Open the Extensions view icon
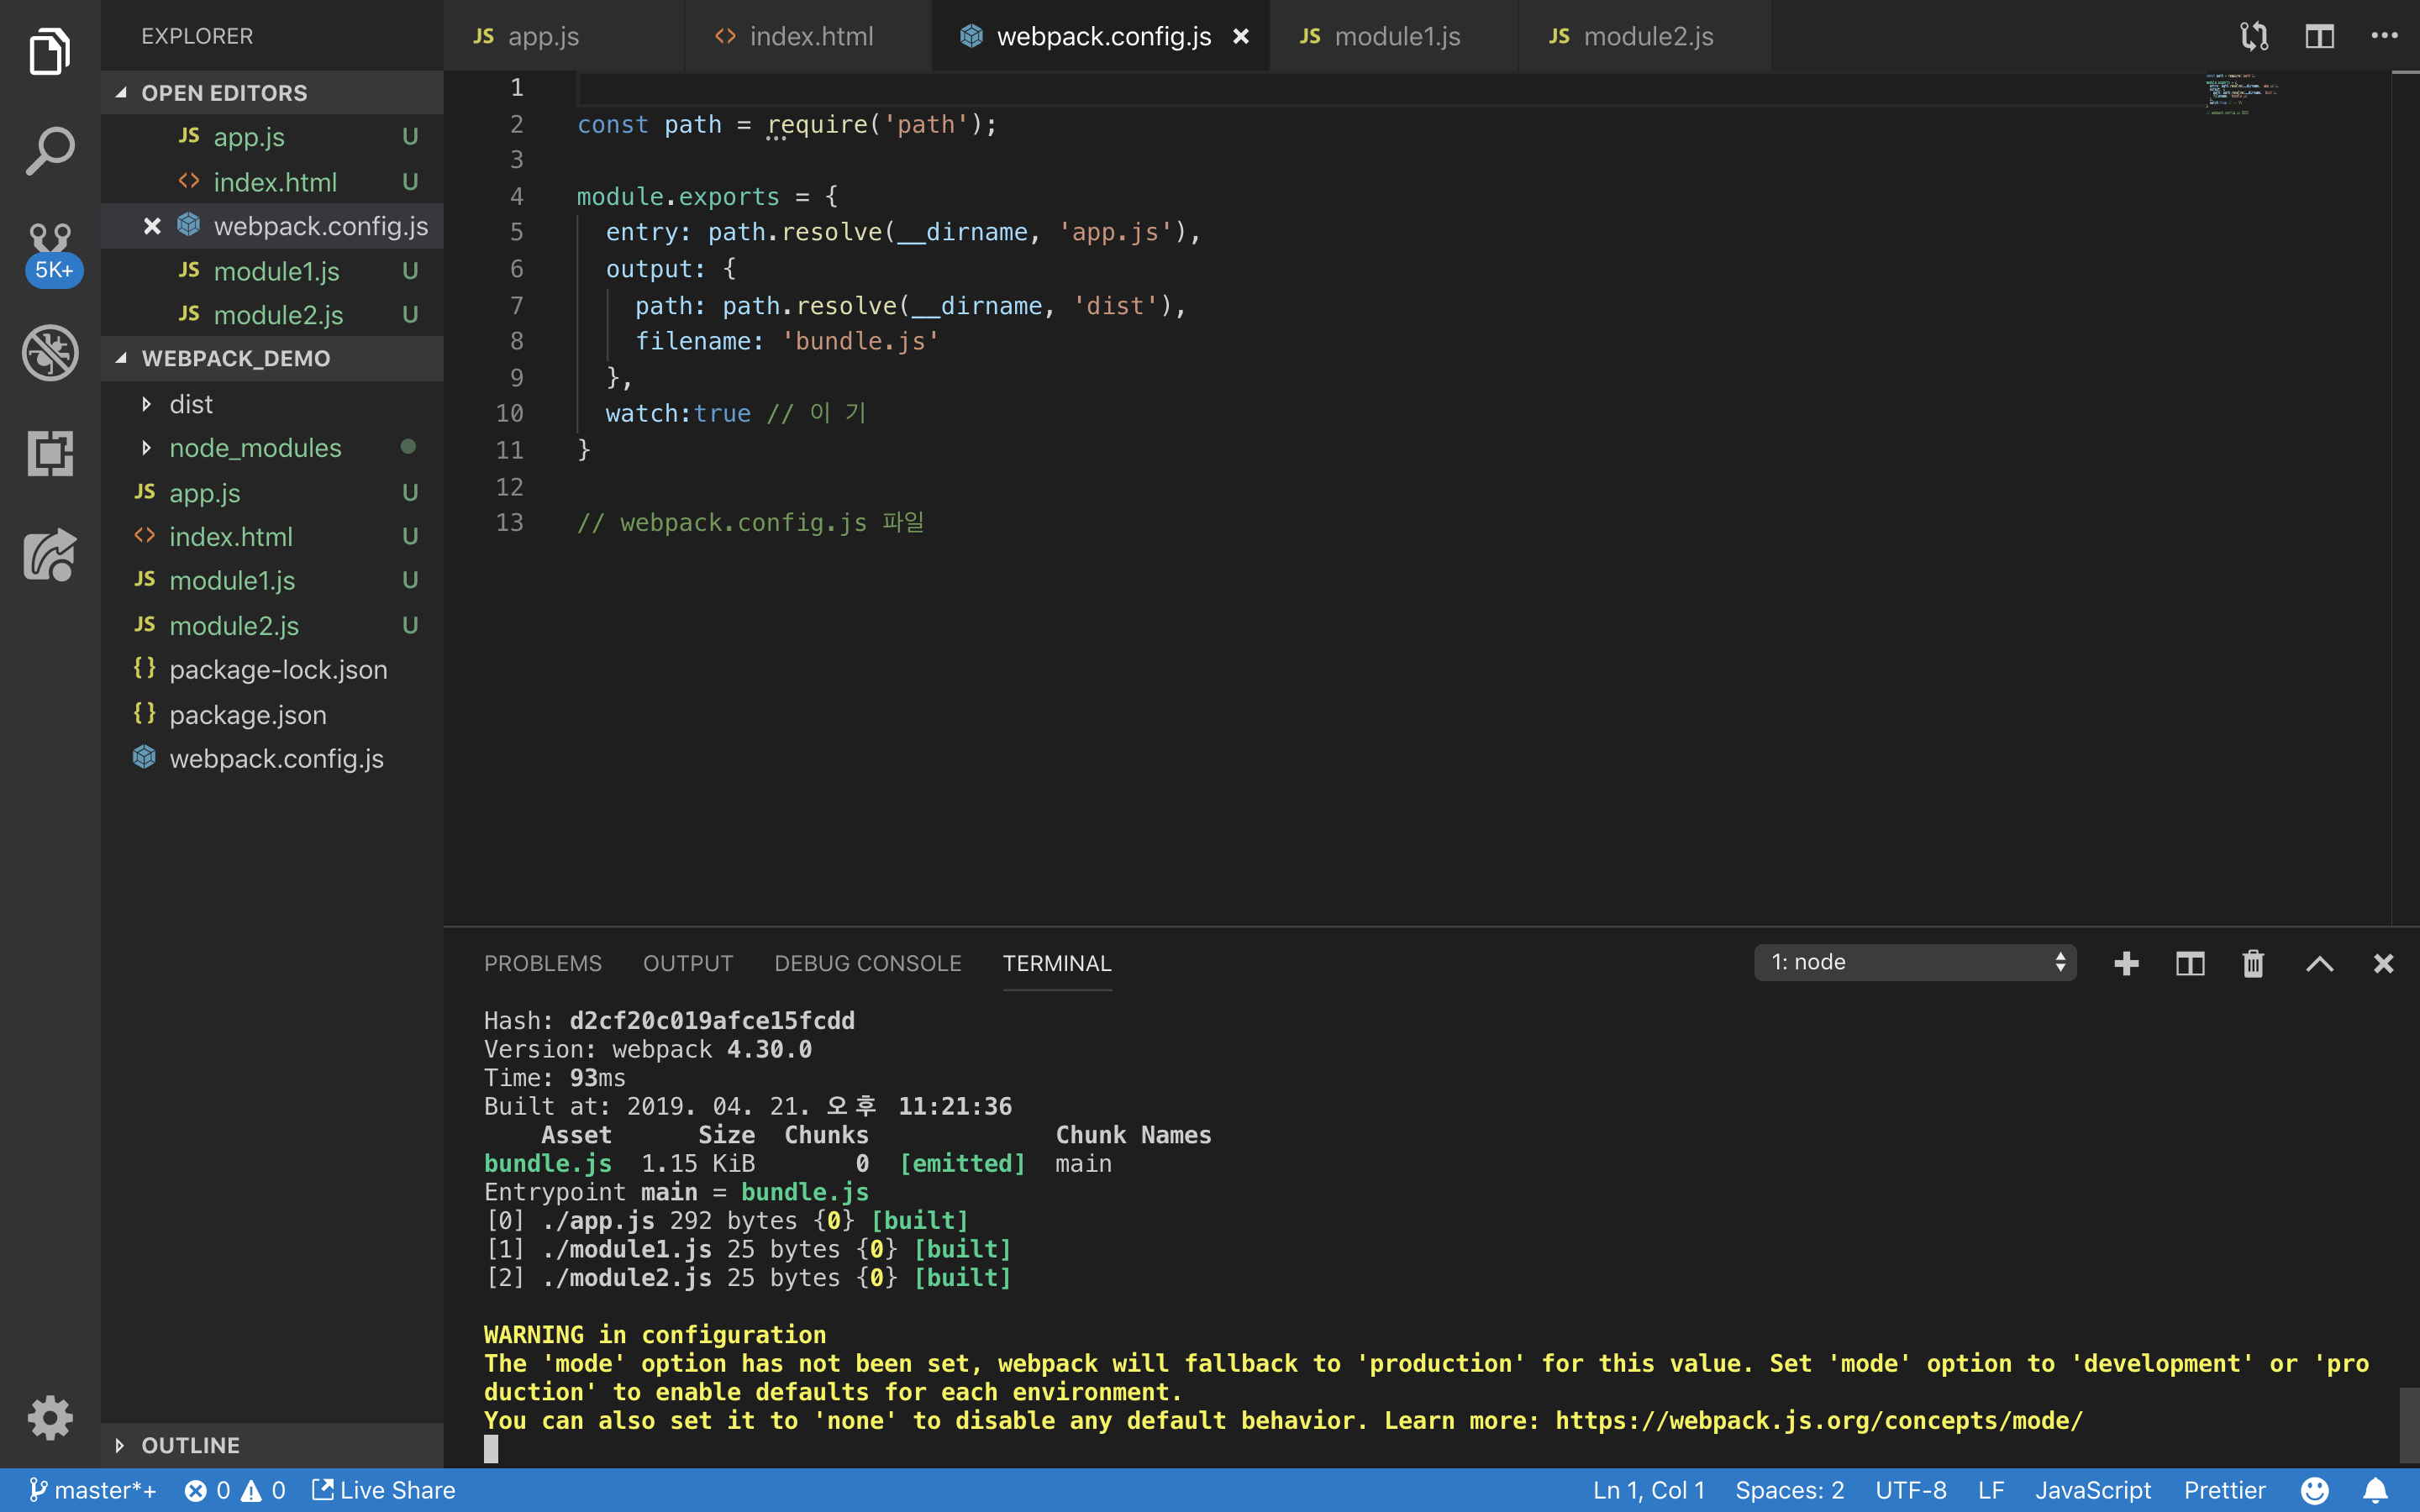The height and width of the screenshot is (1512, 2420). coord(50,454)
